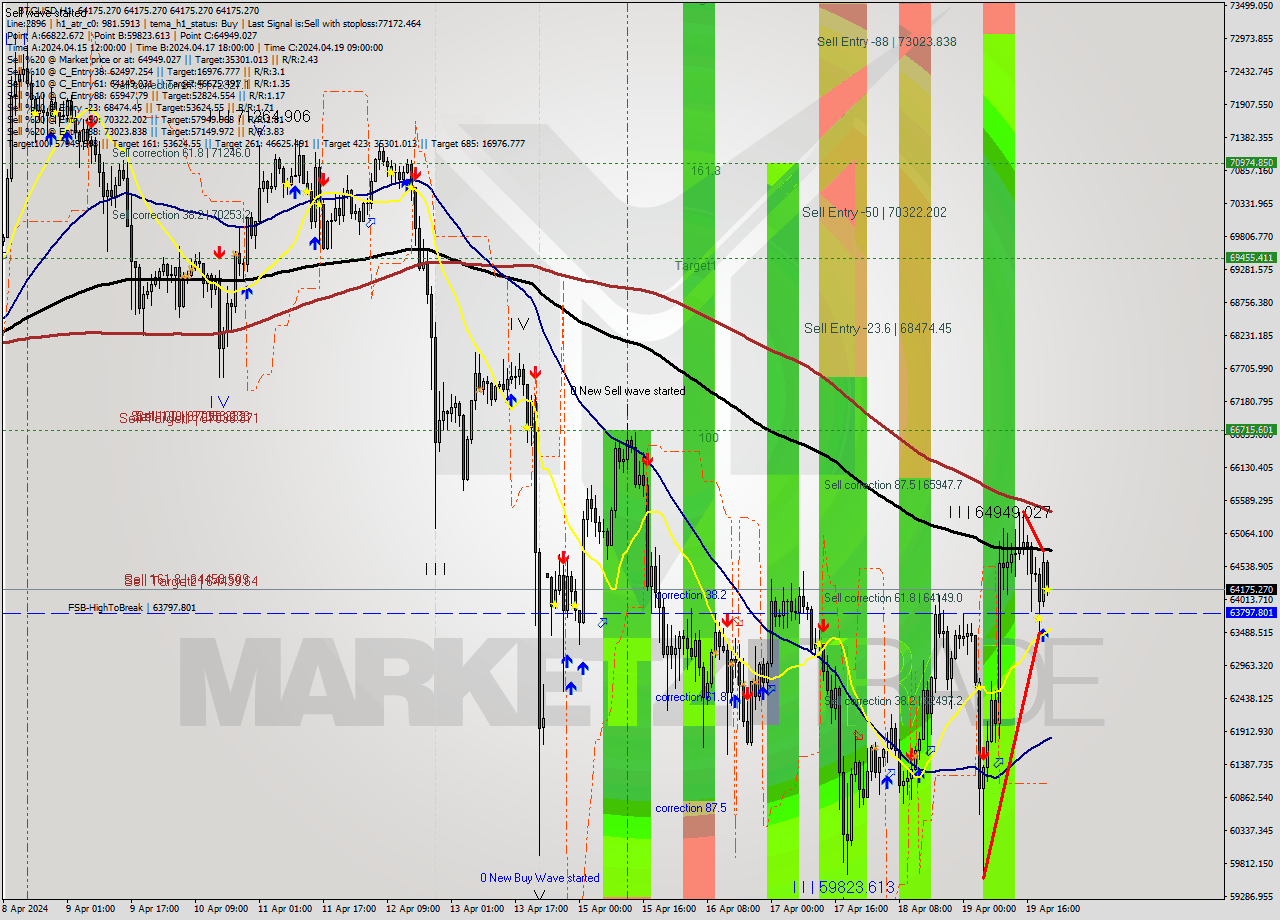Click the blue 'correction 38.2' label
This screenshot has width=1280, height=920.
691,595
